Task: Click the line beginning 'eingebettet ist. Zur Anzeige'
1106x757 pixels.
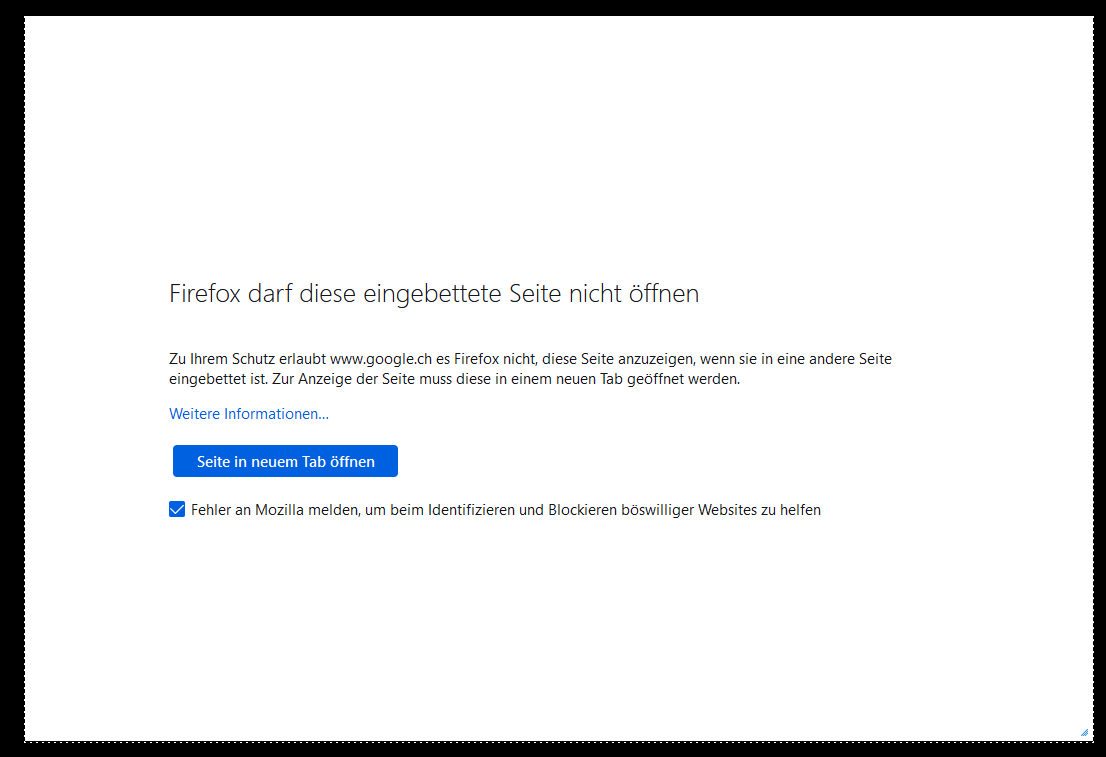Action: [x=454, y=380]
